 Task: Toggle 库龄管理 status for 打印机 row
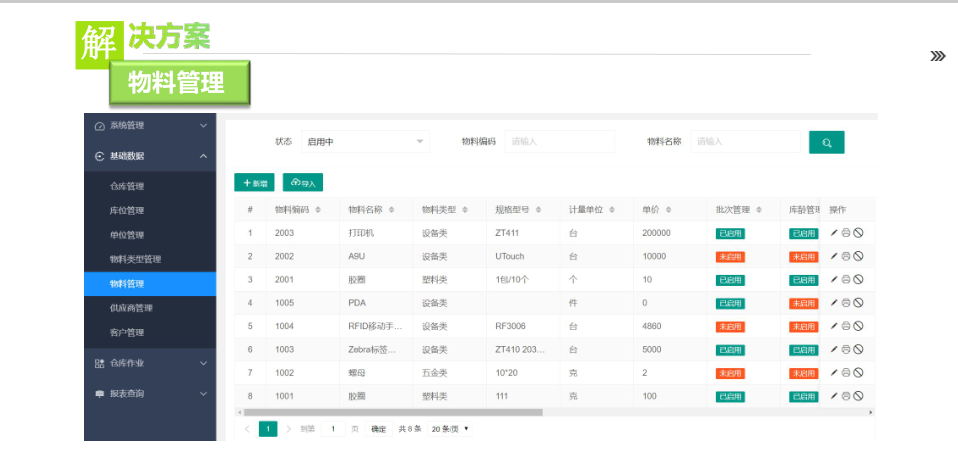click(803, 233)
